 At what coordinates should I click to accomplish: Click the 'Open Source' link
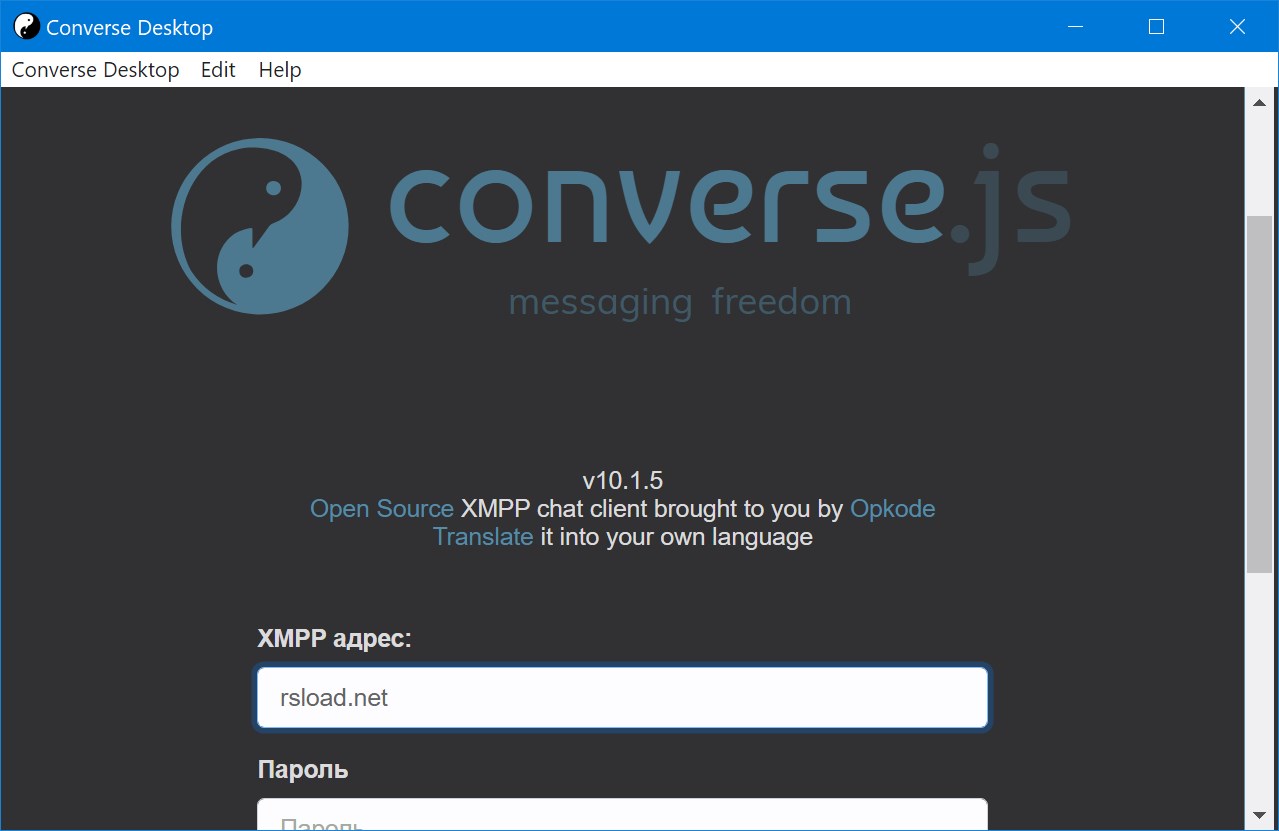pyautogui.click(x=381, y=508)
